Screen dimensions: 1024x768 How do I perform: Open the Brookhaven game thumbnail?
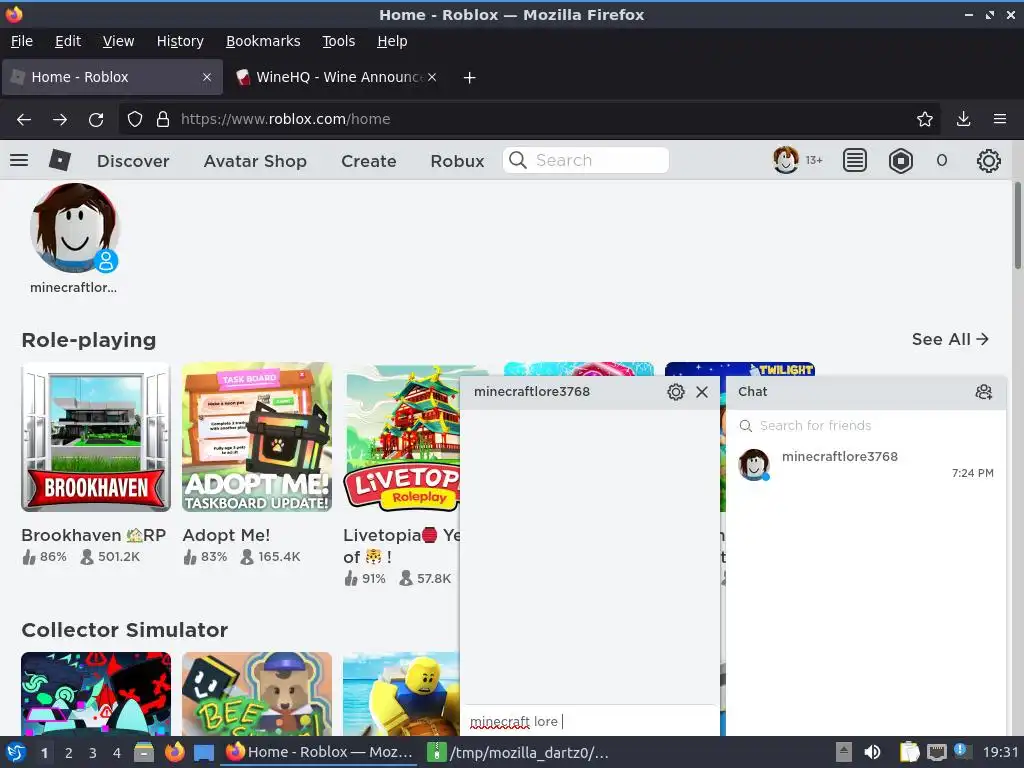[x=96, y=437]
